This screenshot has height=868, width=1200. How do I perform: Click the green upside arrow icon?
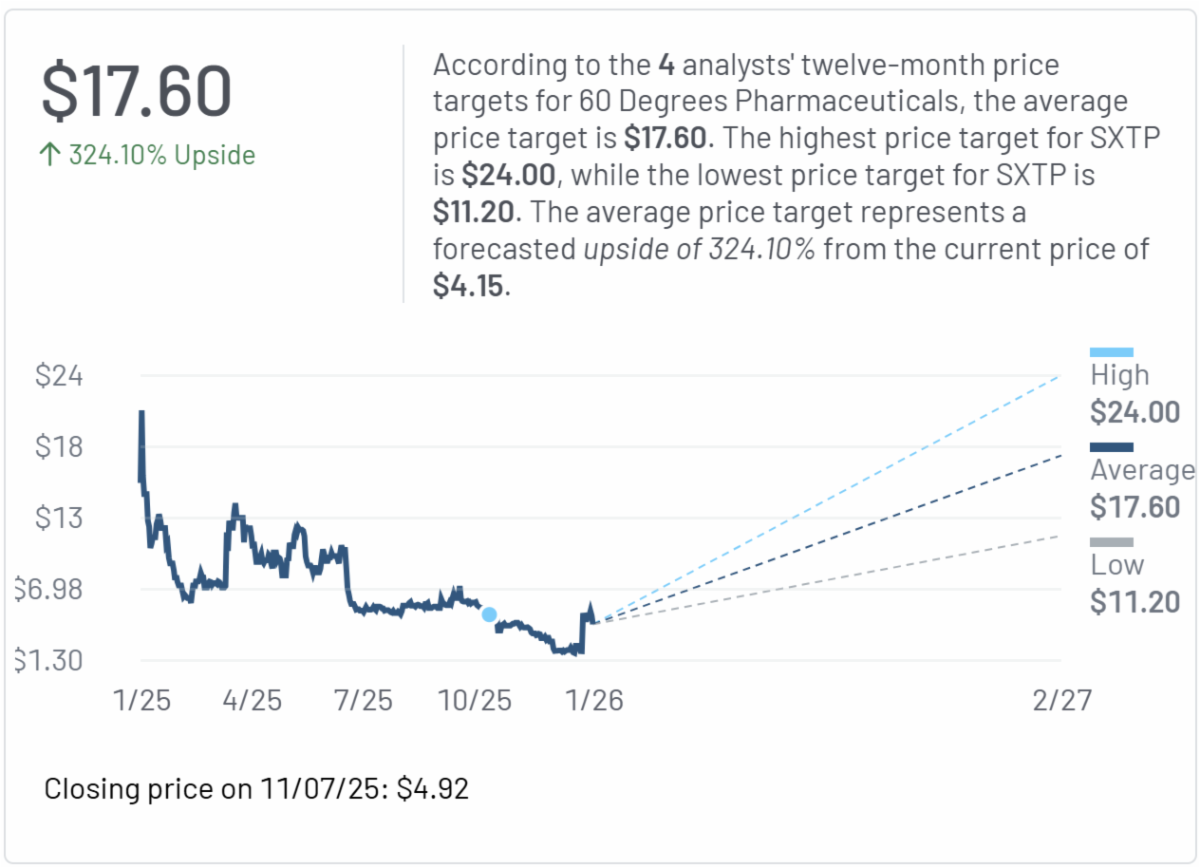click(x=52, y=155)
